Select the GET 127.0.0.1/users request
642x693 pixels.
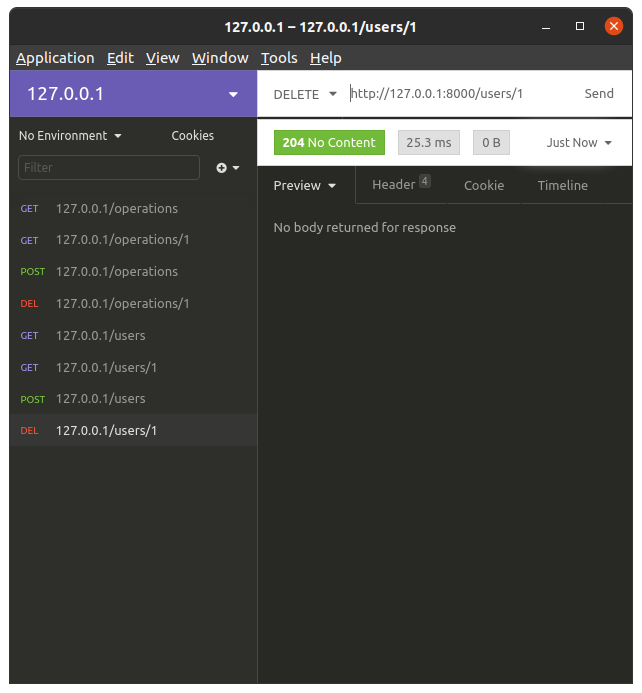tap(133, 335)
